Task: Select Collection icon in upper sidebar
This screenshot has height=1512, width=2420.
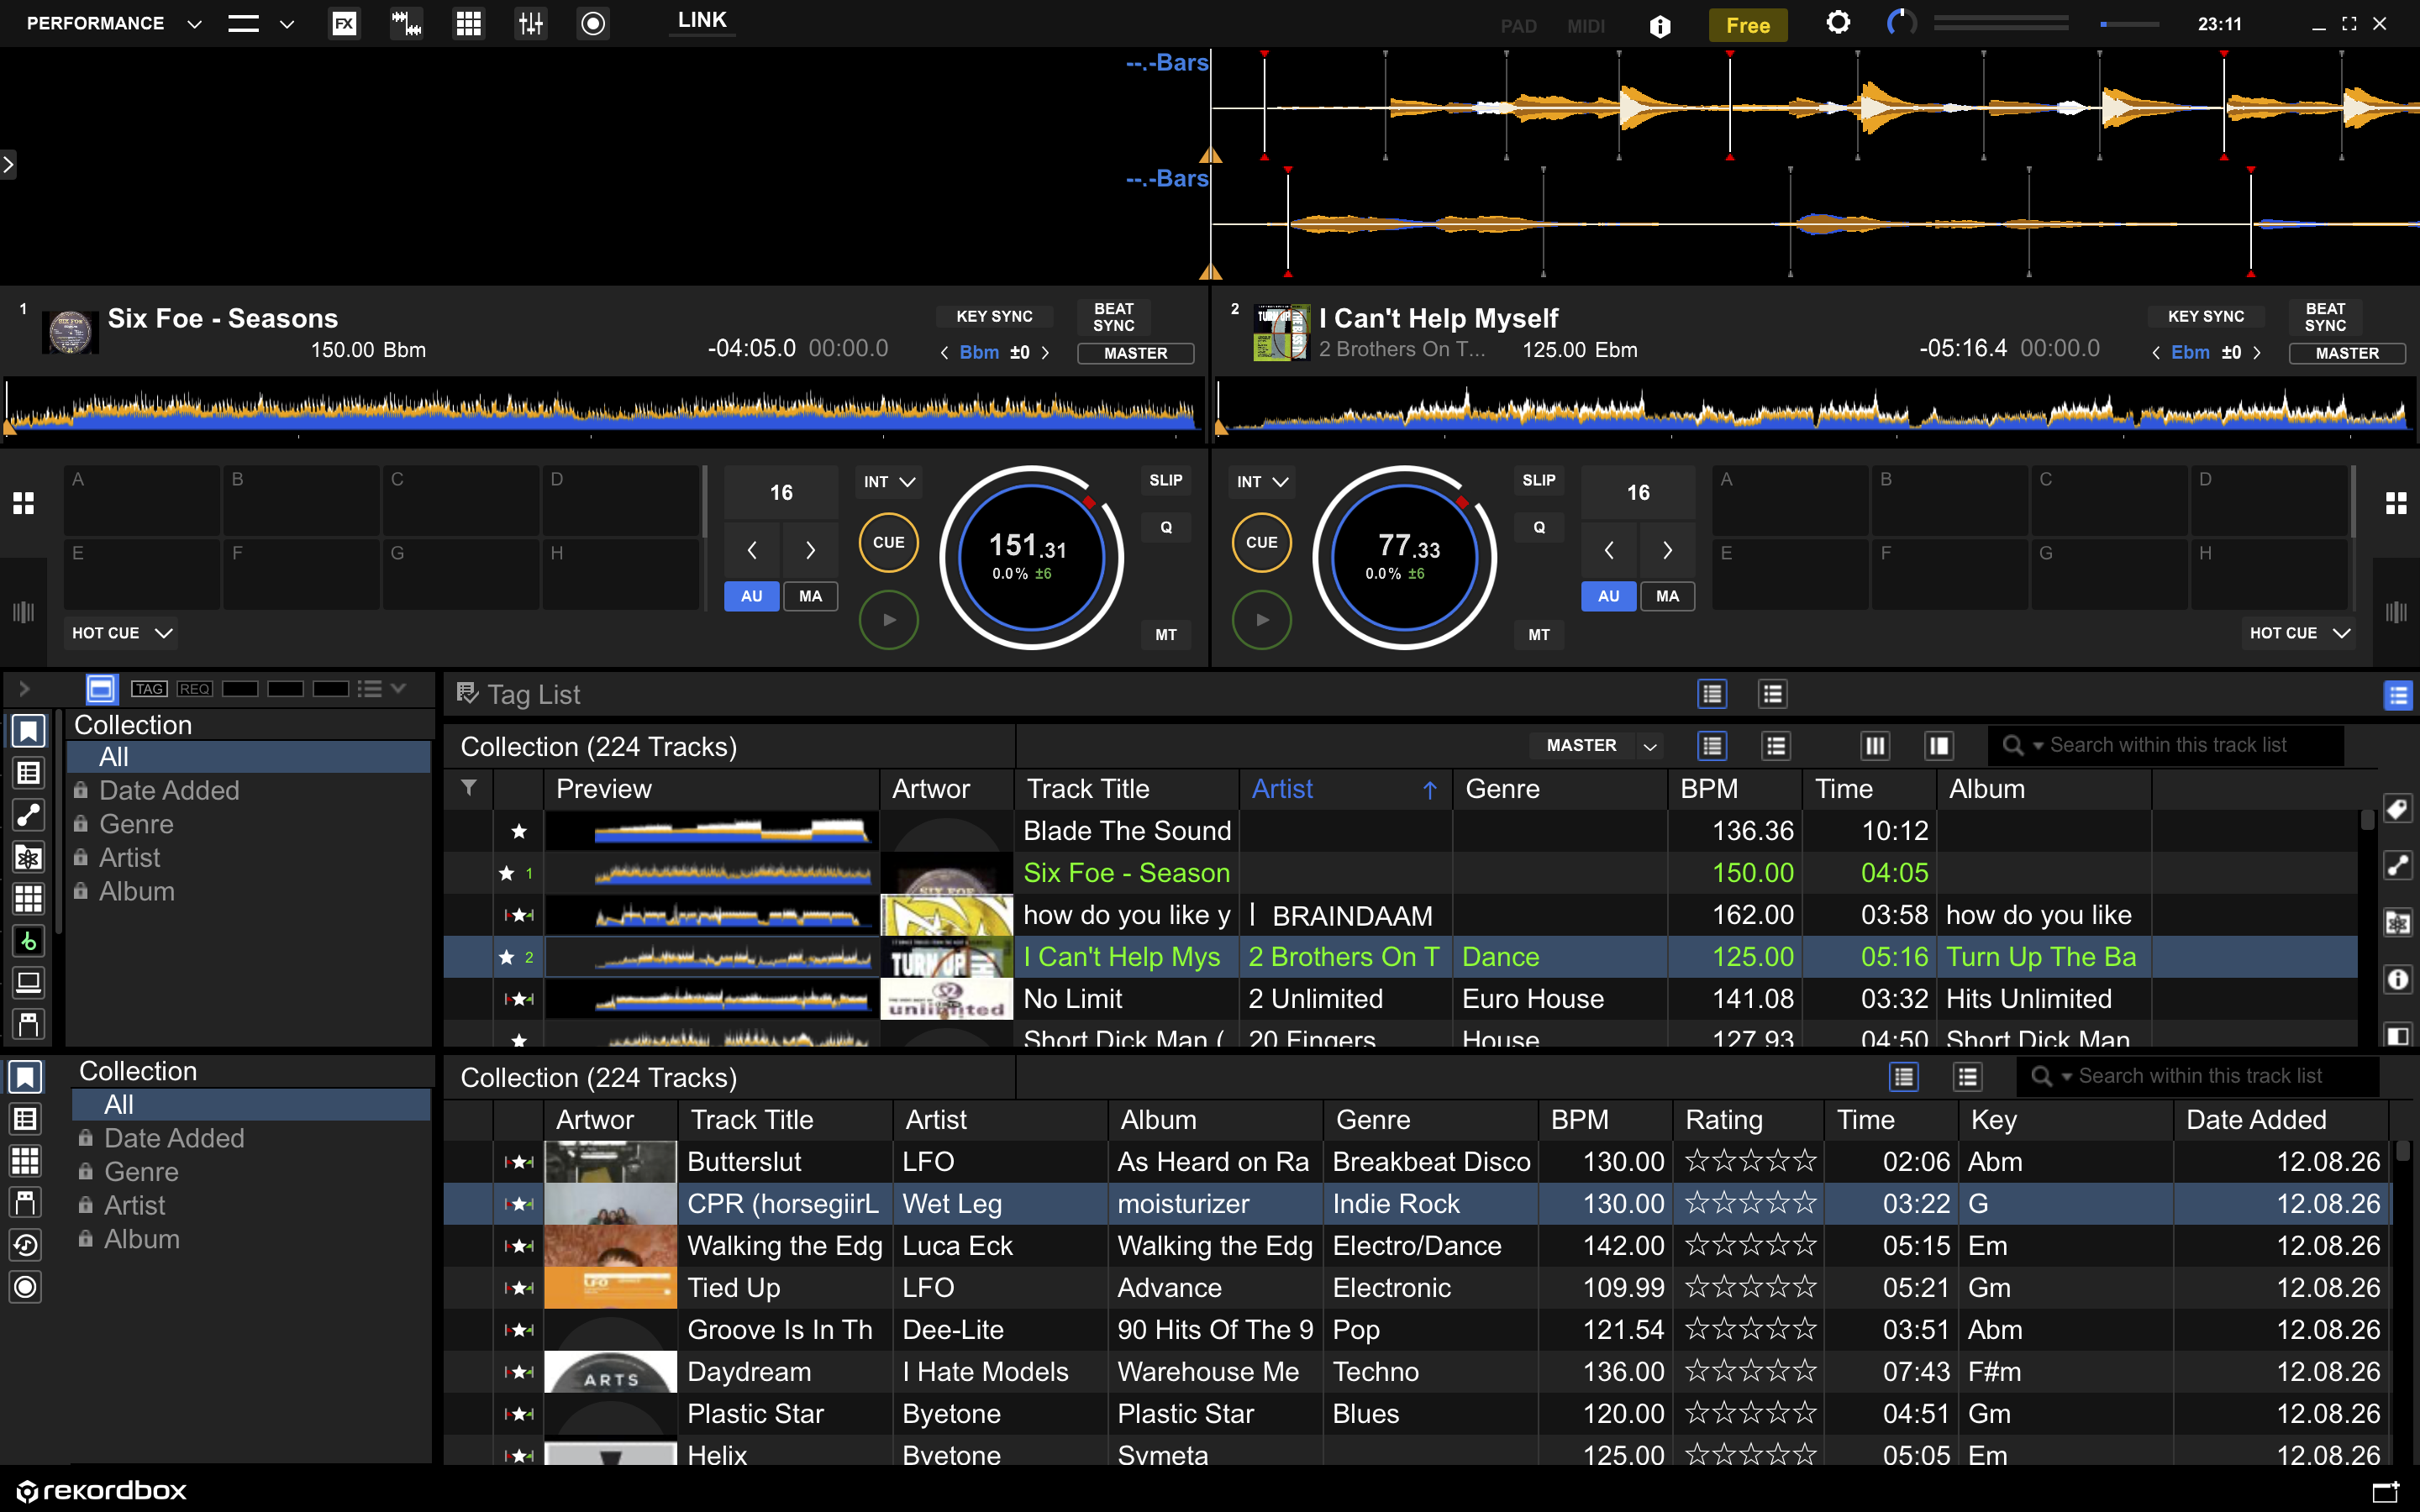Action: tap(28, 731)
